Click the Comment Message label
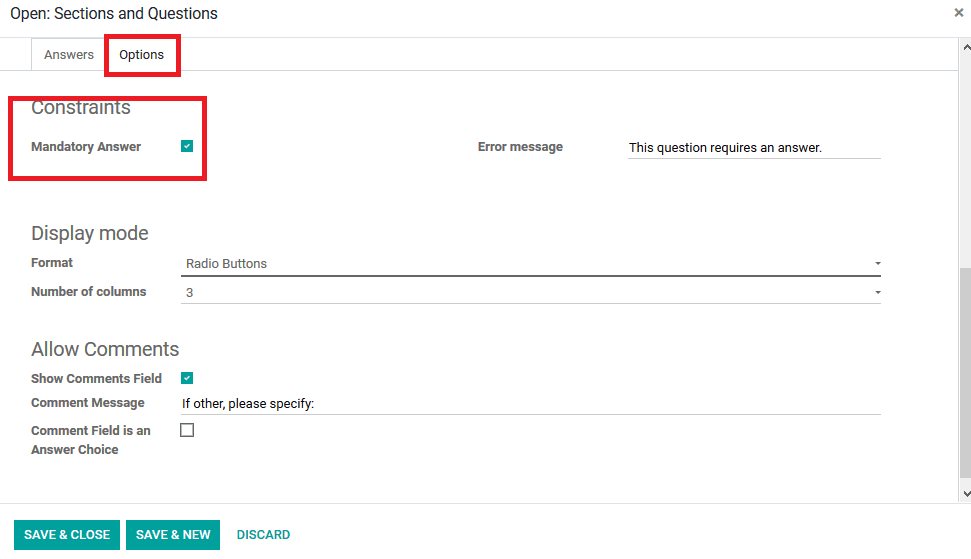The width and height of the screenshot is (971, 559). pyautogui.click(x=88, y=402)
